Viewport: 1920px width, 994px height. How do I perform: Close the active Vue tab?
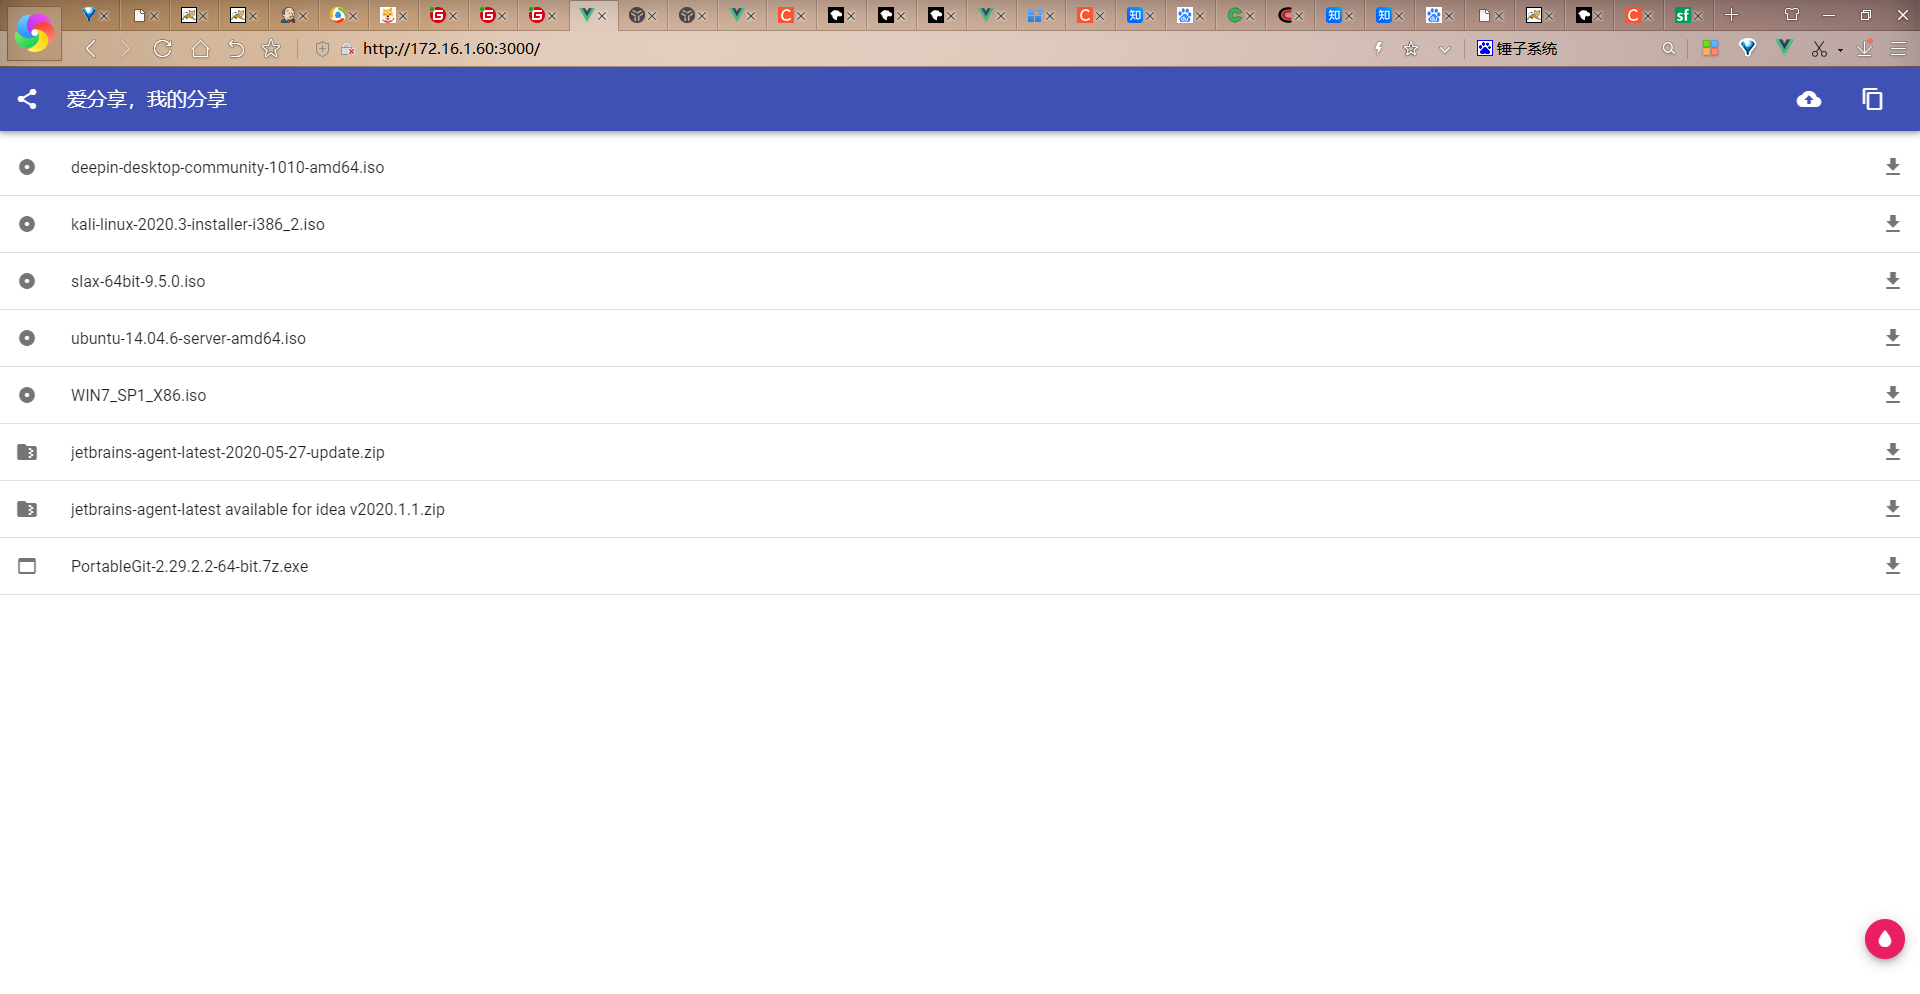point(602,16)
